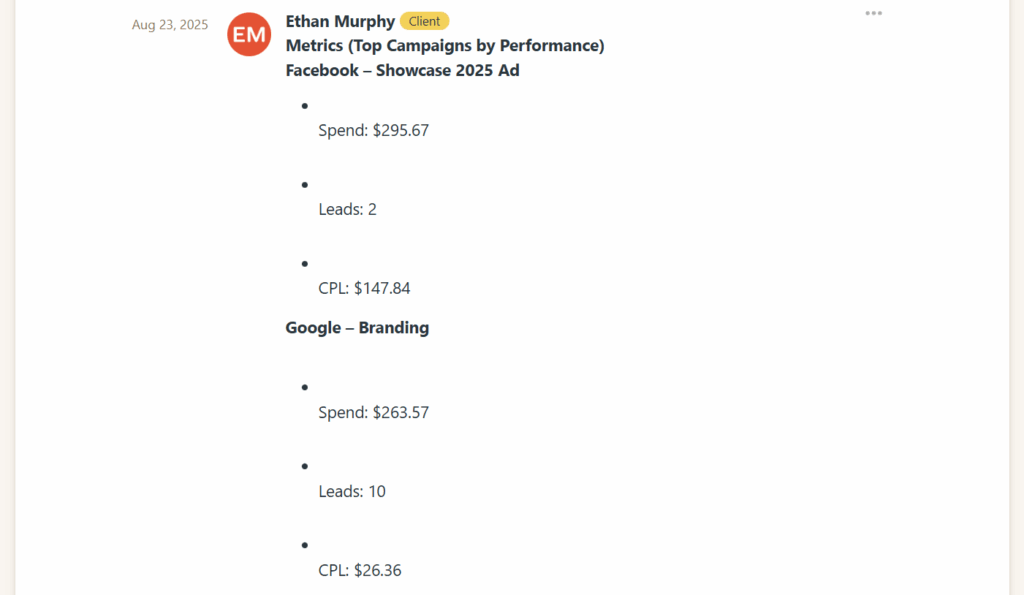Click the orange EM avatar

(x=249, y=35)
